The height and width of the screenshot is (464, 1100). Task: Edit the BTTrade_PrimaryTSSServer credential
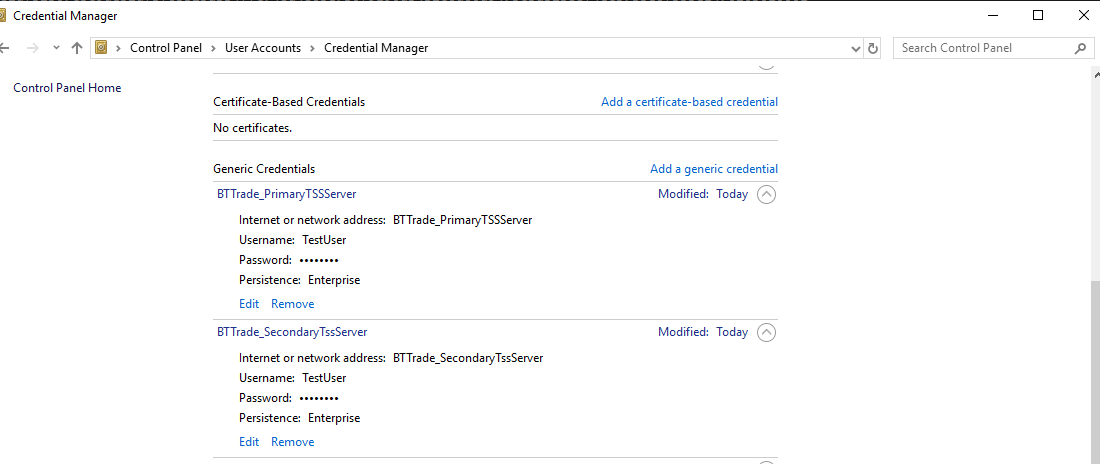pyautogui.click(x=249, y=304)
